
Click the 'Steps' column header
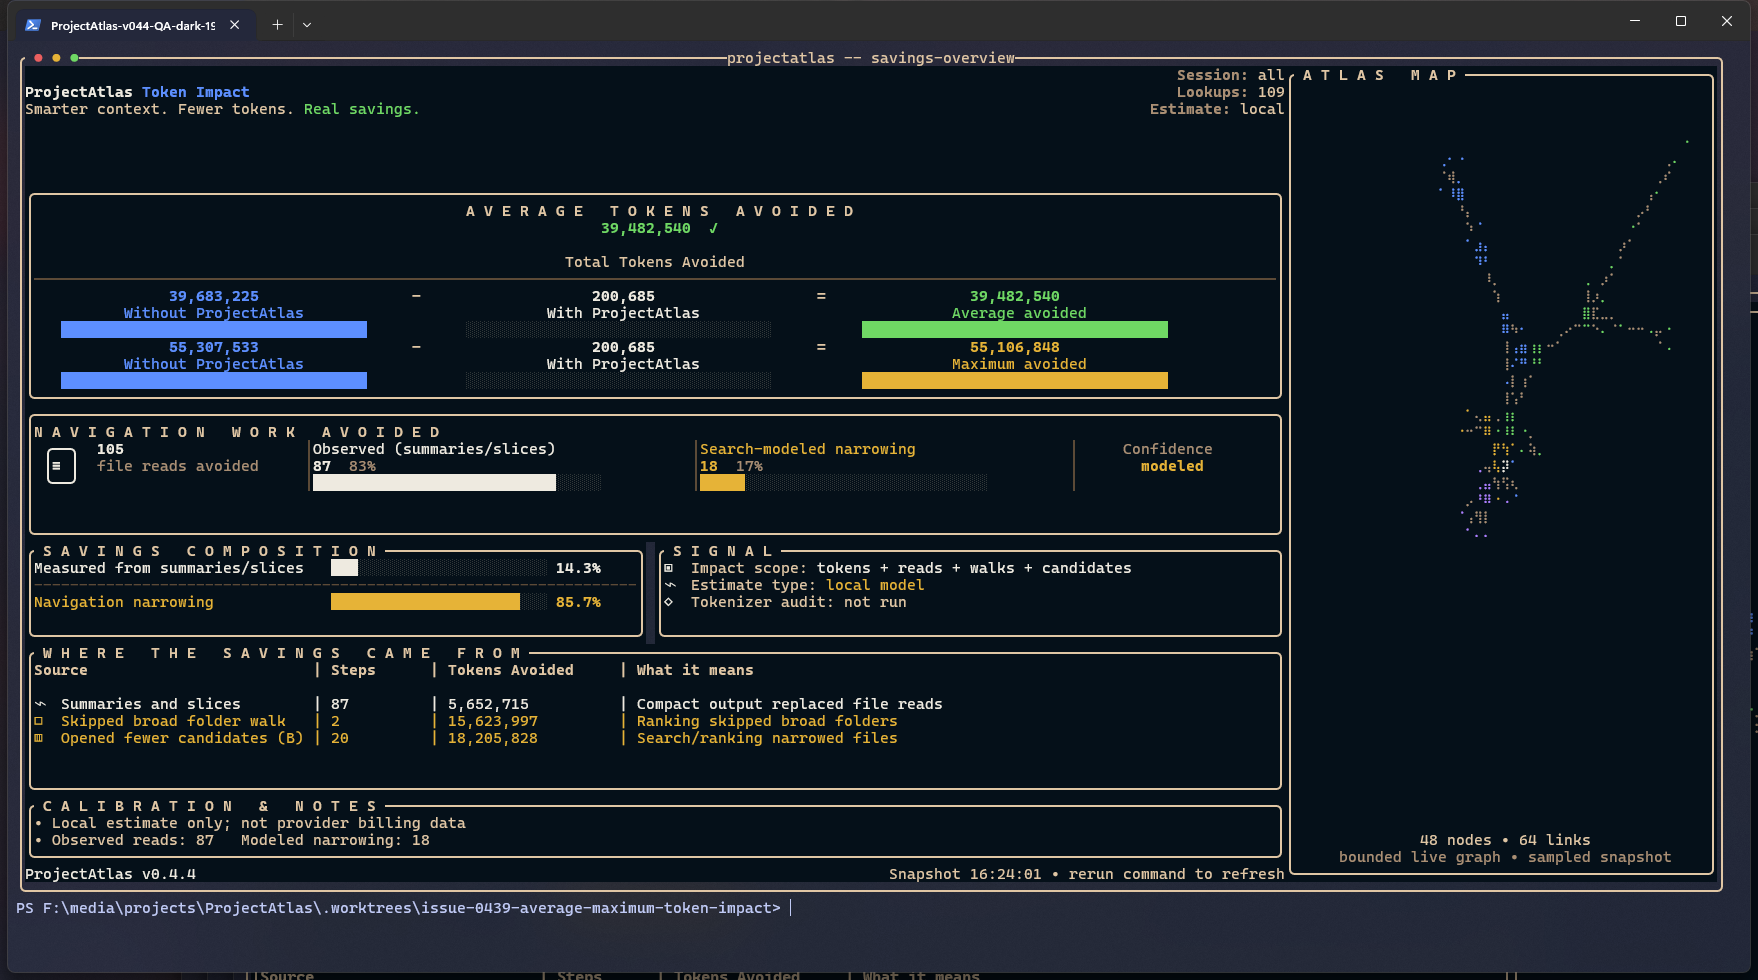353,670
